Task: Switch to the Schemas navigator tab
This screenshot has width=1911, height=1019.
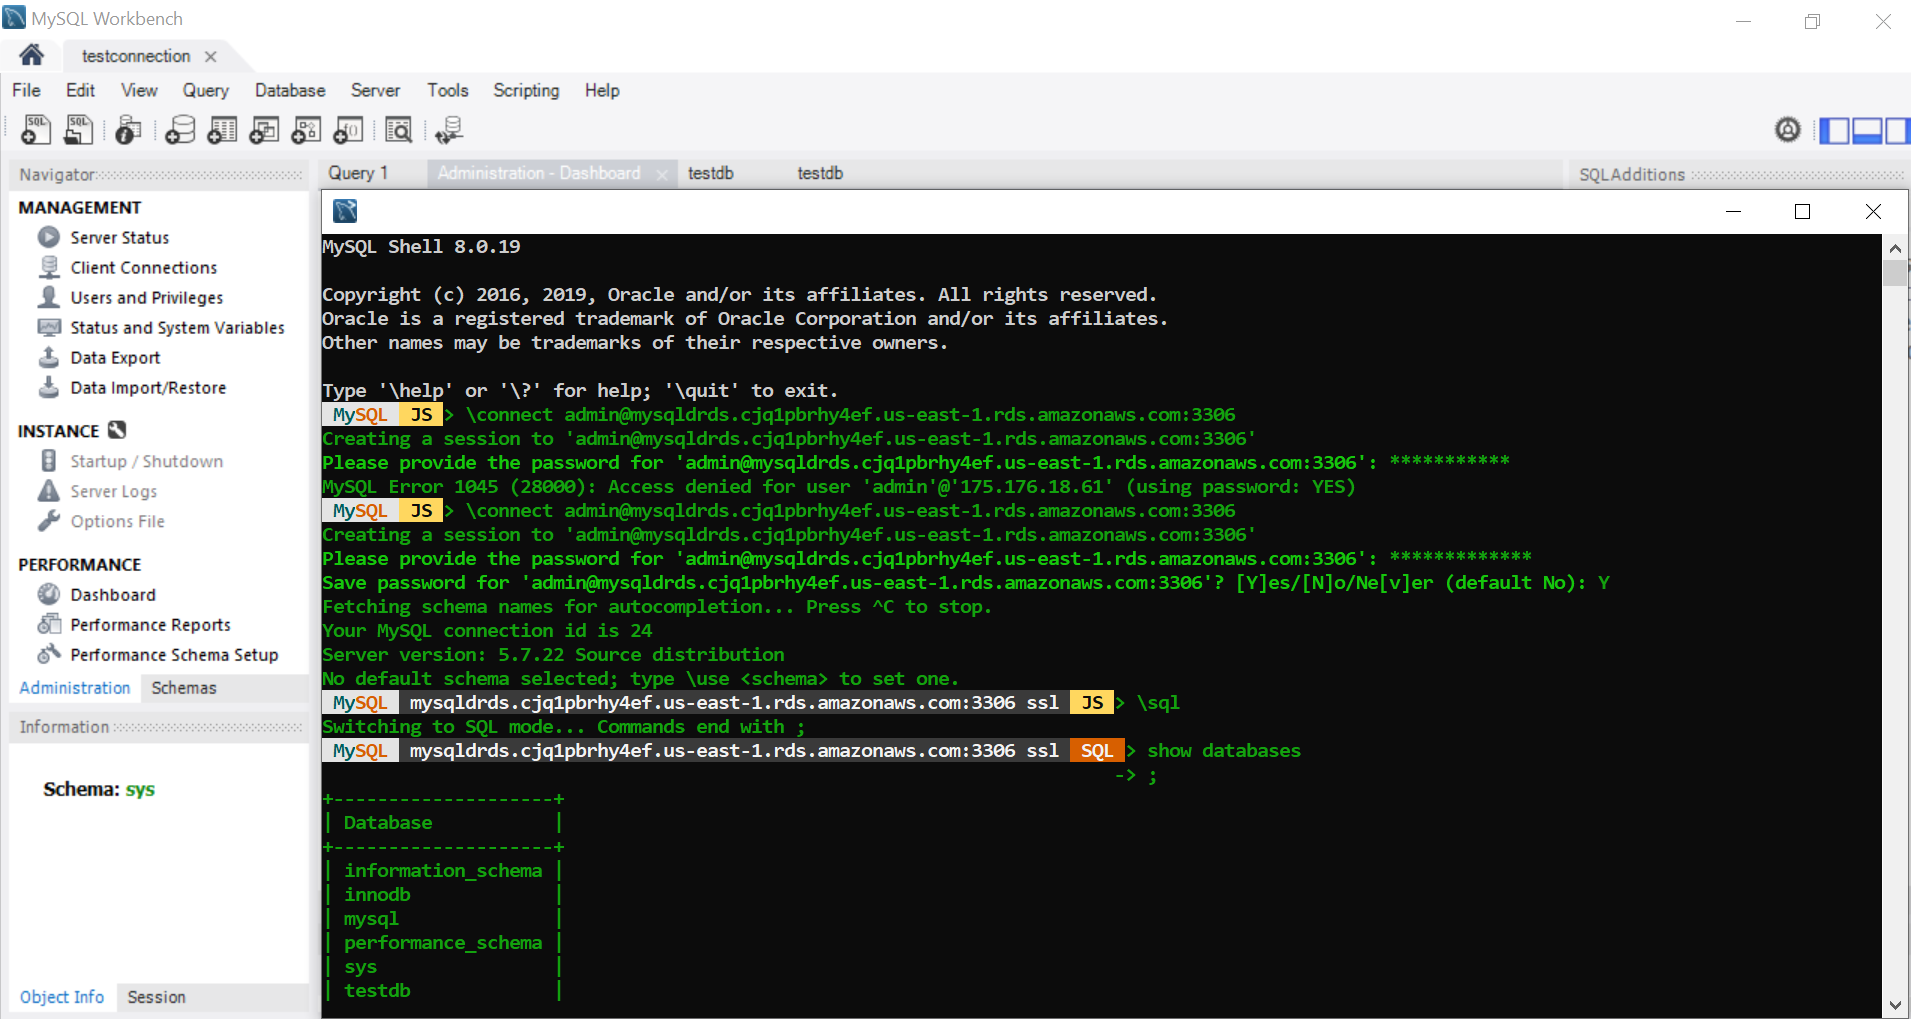Action: click(x=184, y=688)
